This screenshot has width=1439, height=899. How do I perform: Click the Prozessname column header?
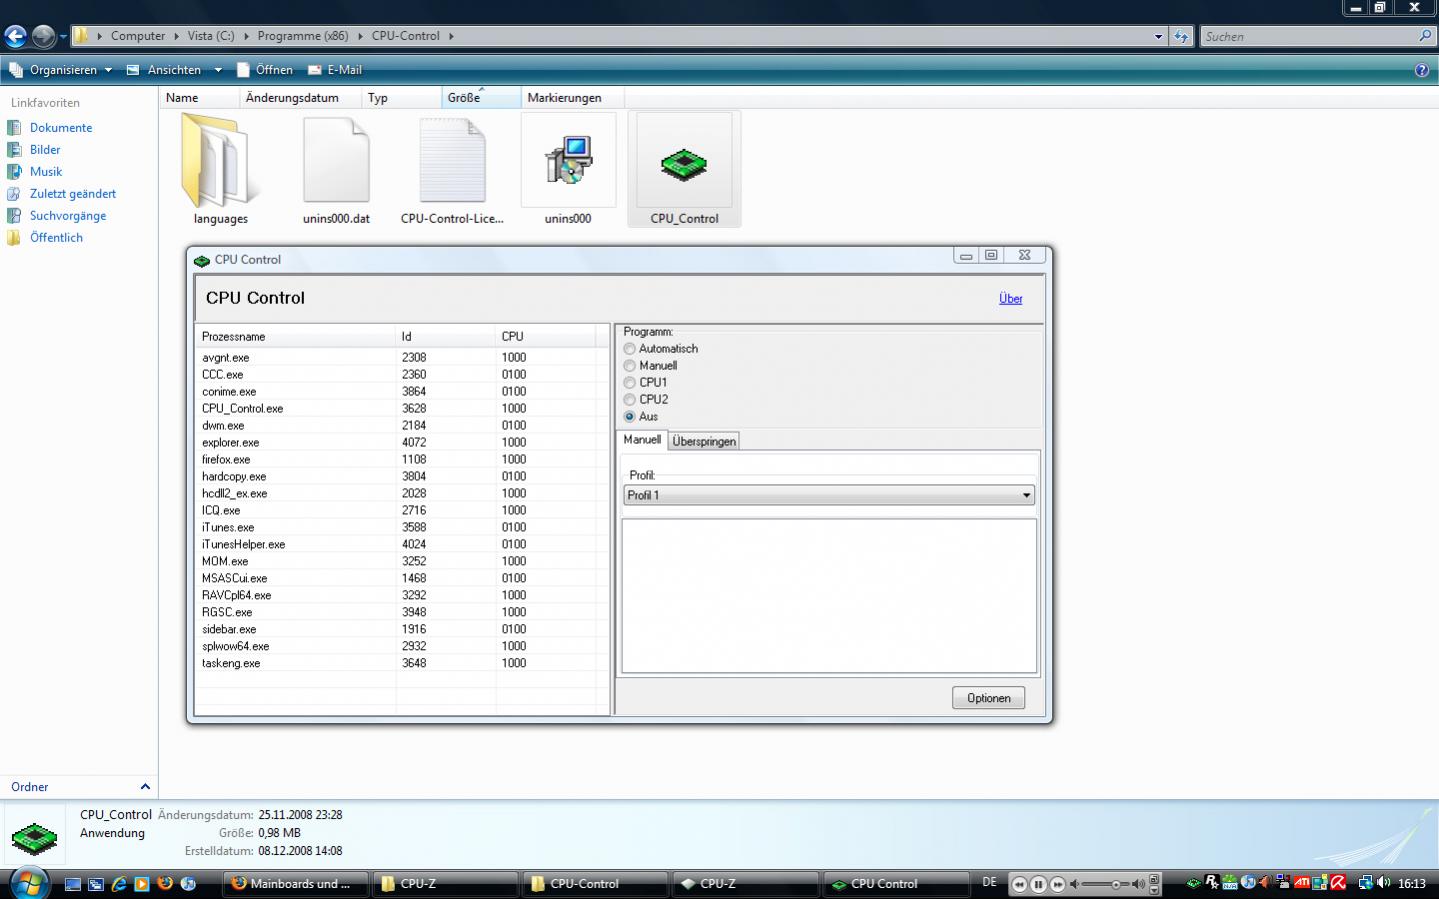coord(296,337)
